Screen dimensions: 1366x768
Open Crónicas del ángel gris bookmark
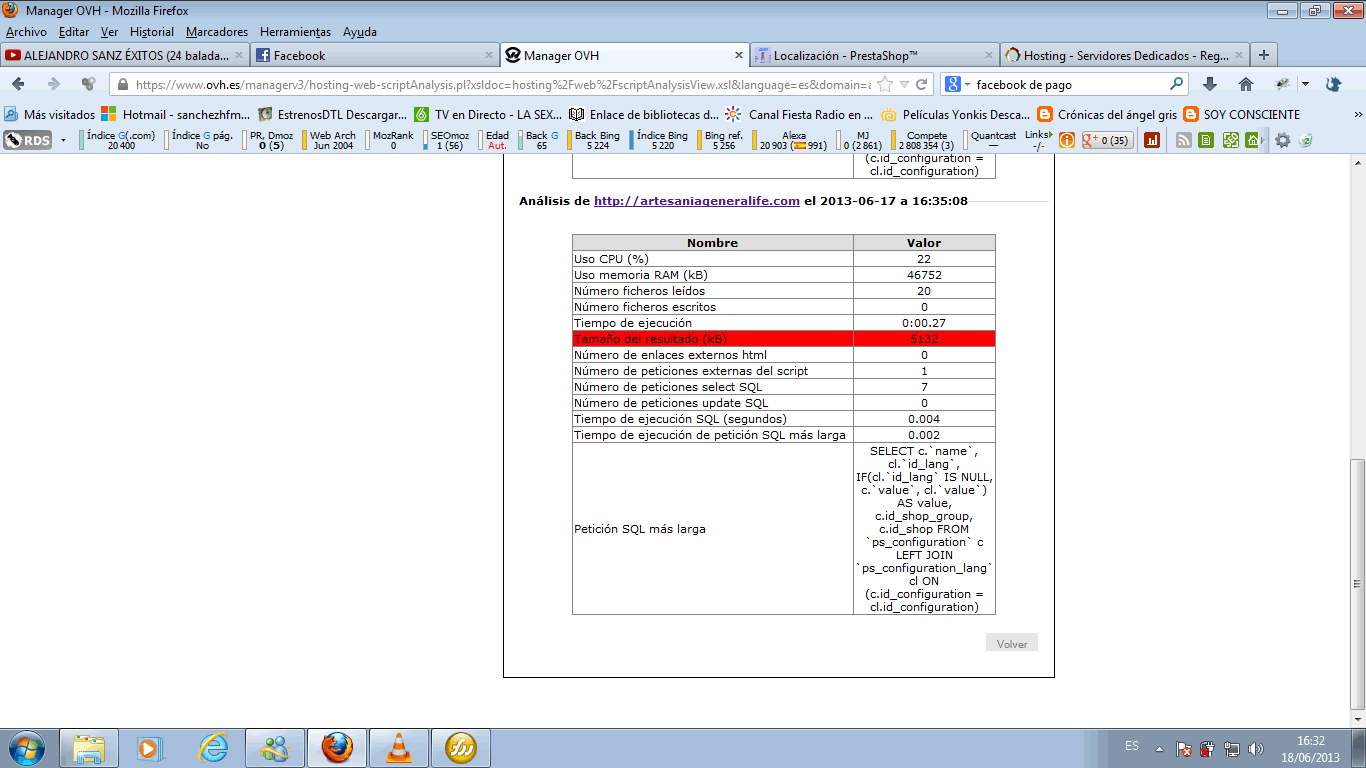pyautogui.click(x=1106, y=114)
